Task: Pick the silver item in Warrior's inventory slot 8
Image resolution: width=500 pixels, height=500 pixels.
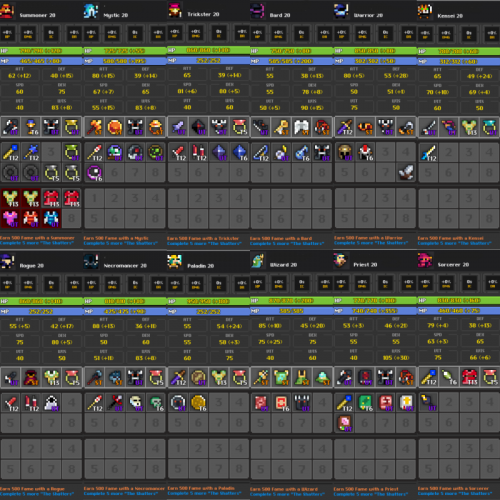Action: pos(406,172)
